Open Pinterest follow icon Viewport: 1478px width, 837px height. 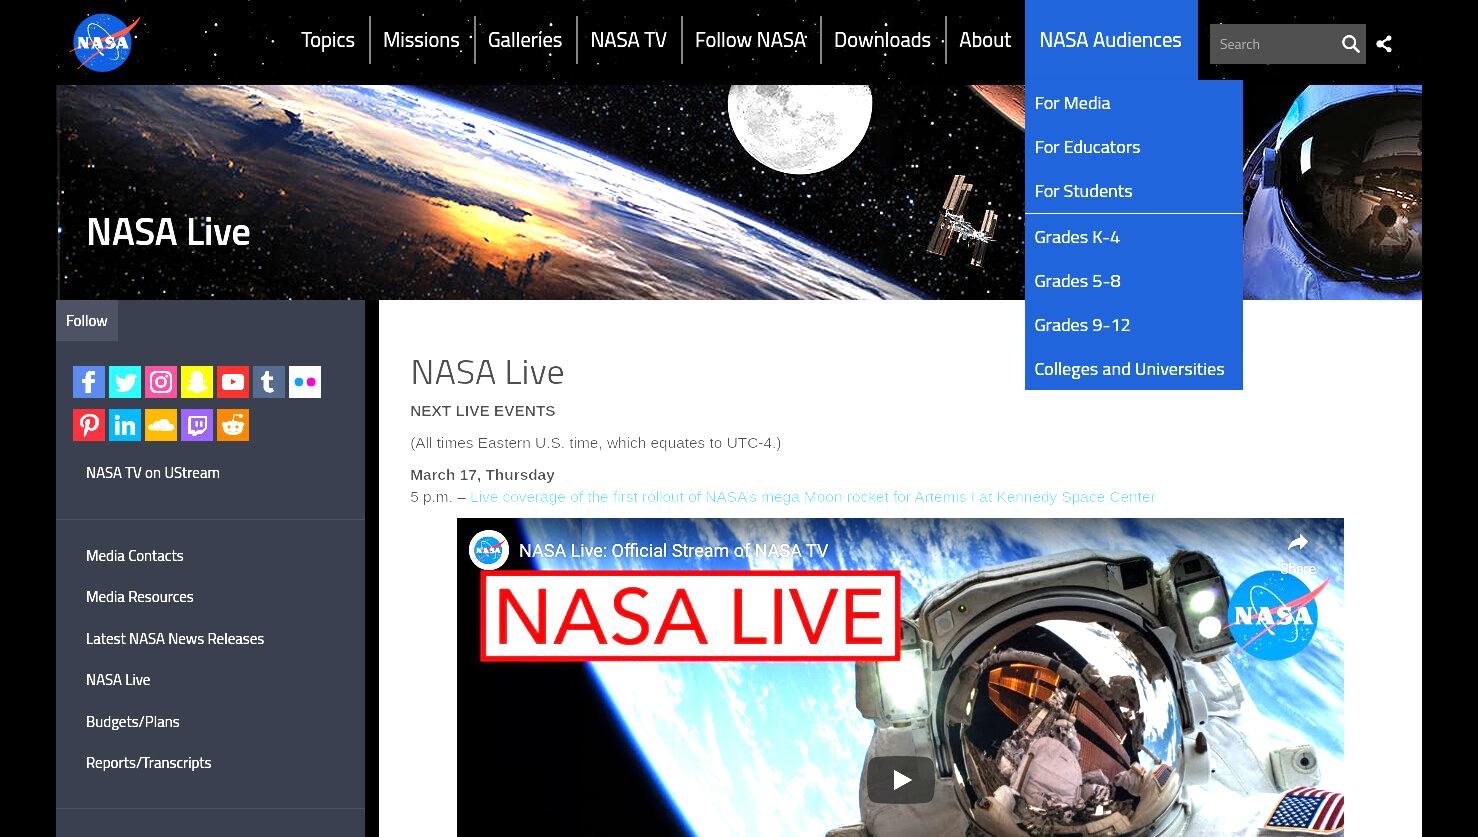pos(89,425)
